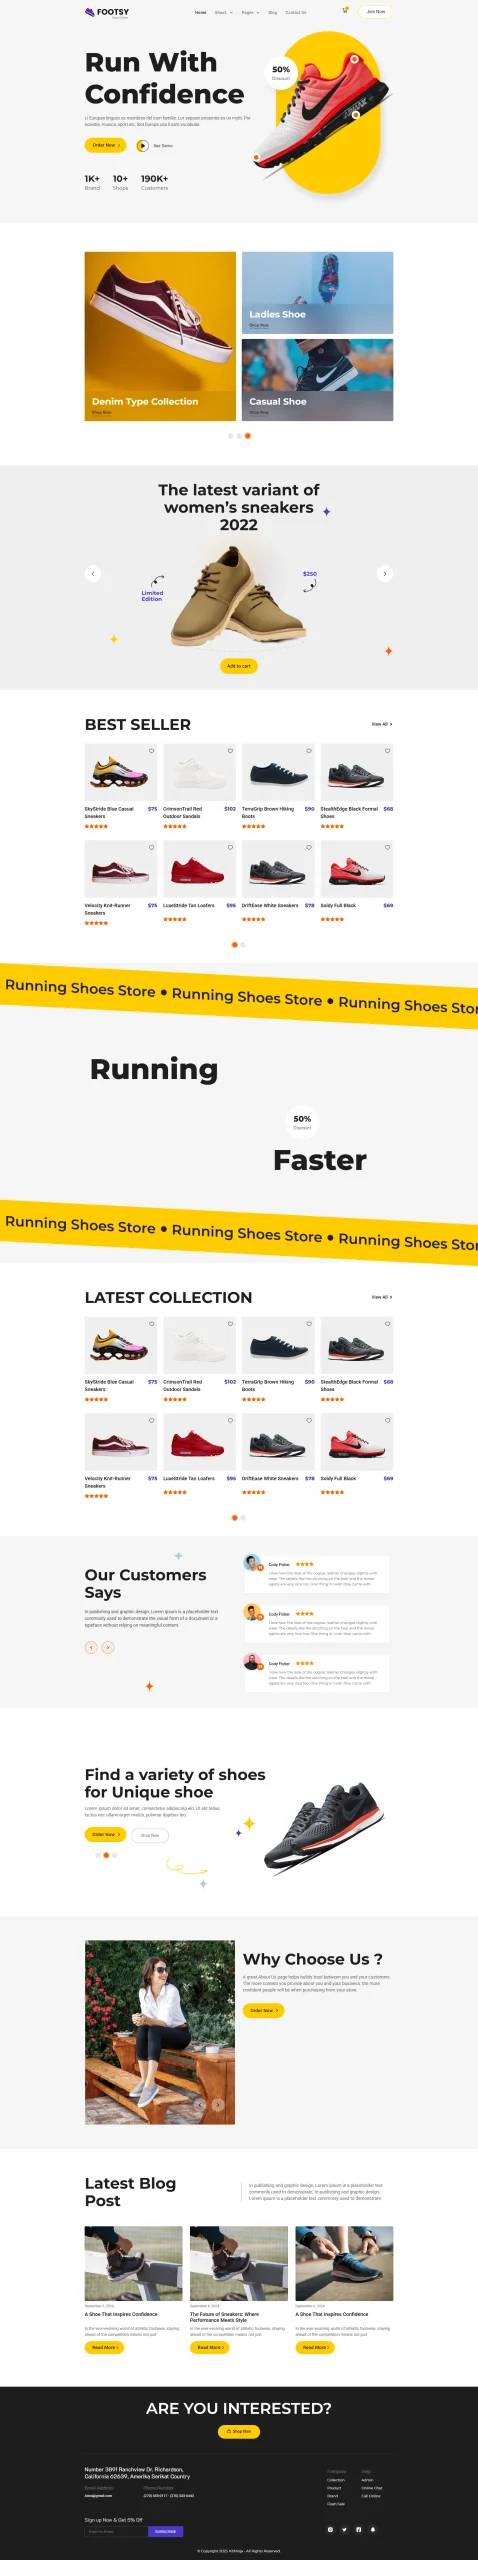
Task: Click the yellow Add to cart button
Action: (x=239, y=665)
